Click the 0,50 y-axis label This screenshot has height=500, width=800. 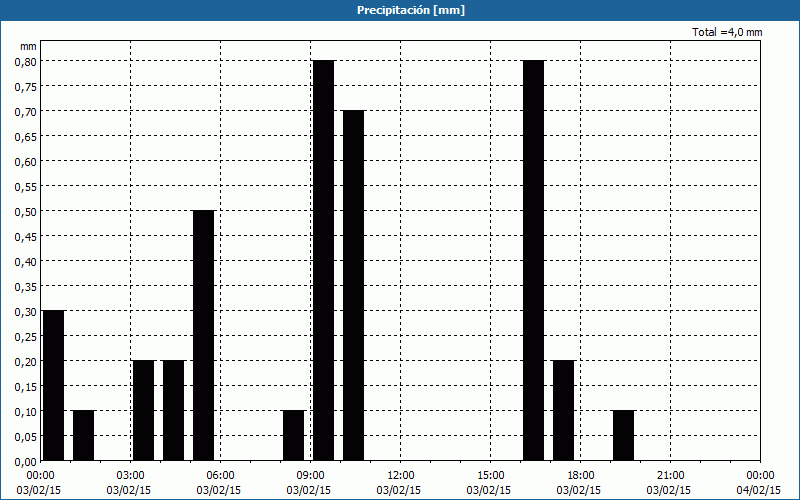pos(26,212)
